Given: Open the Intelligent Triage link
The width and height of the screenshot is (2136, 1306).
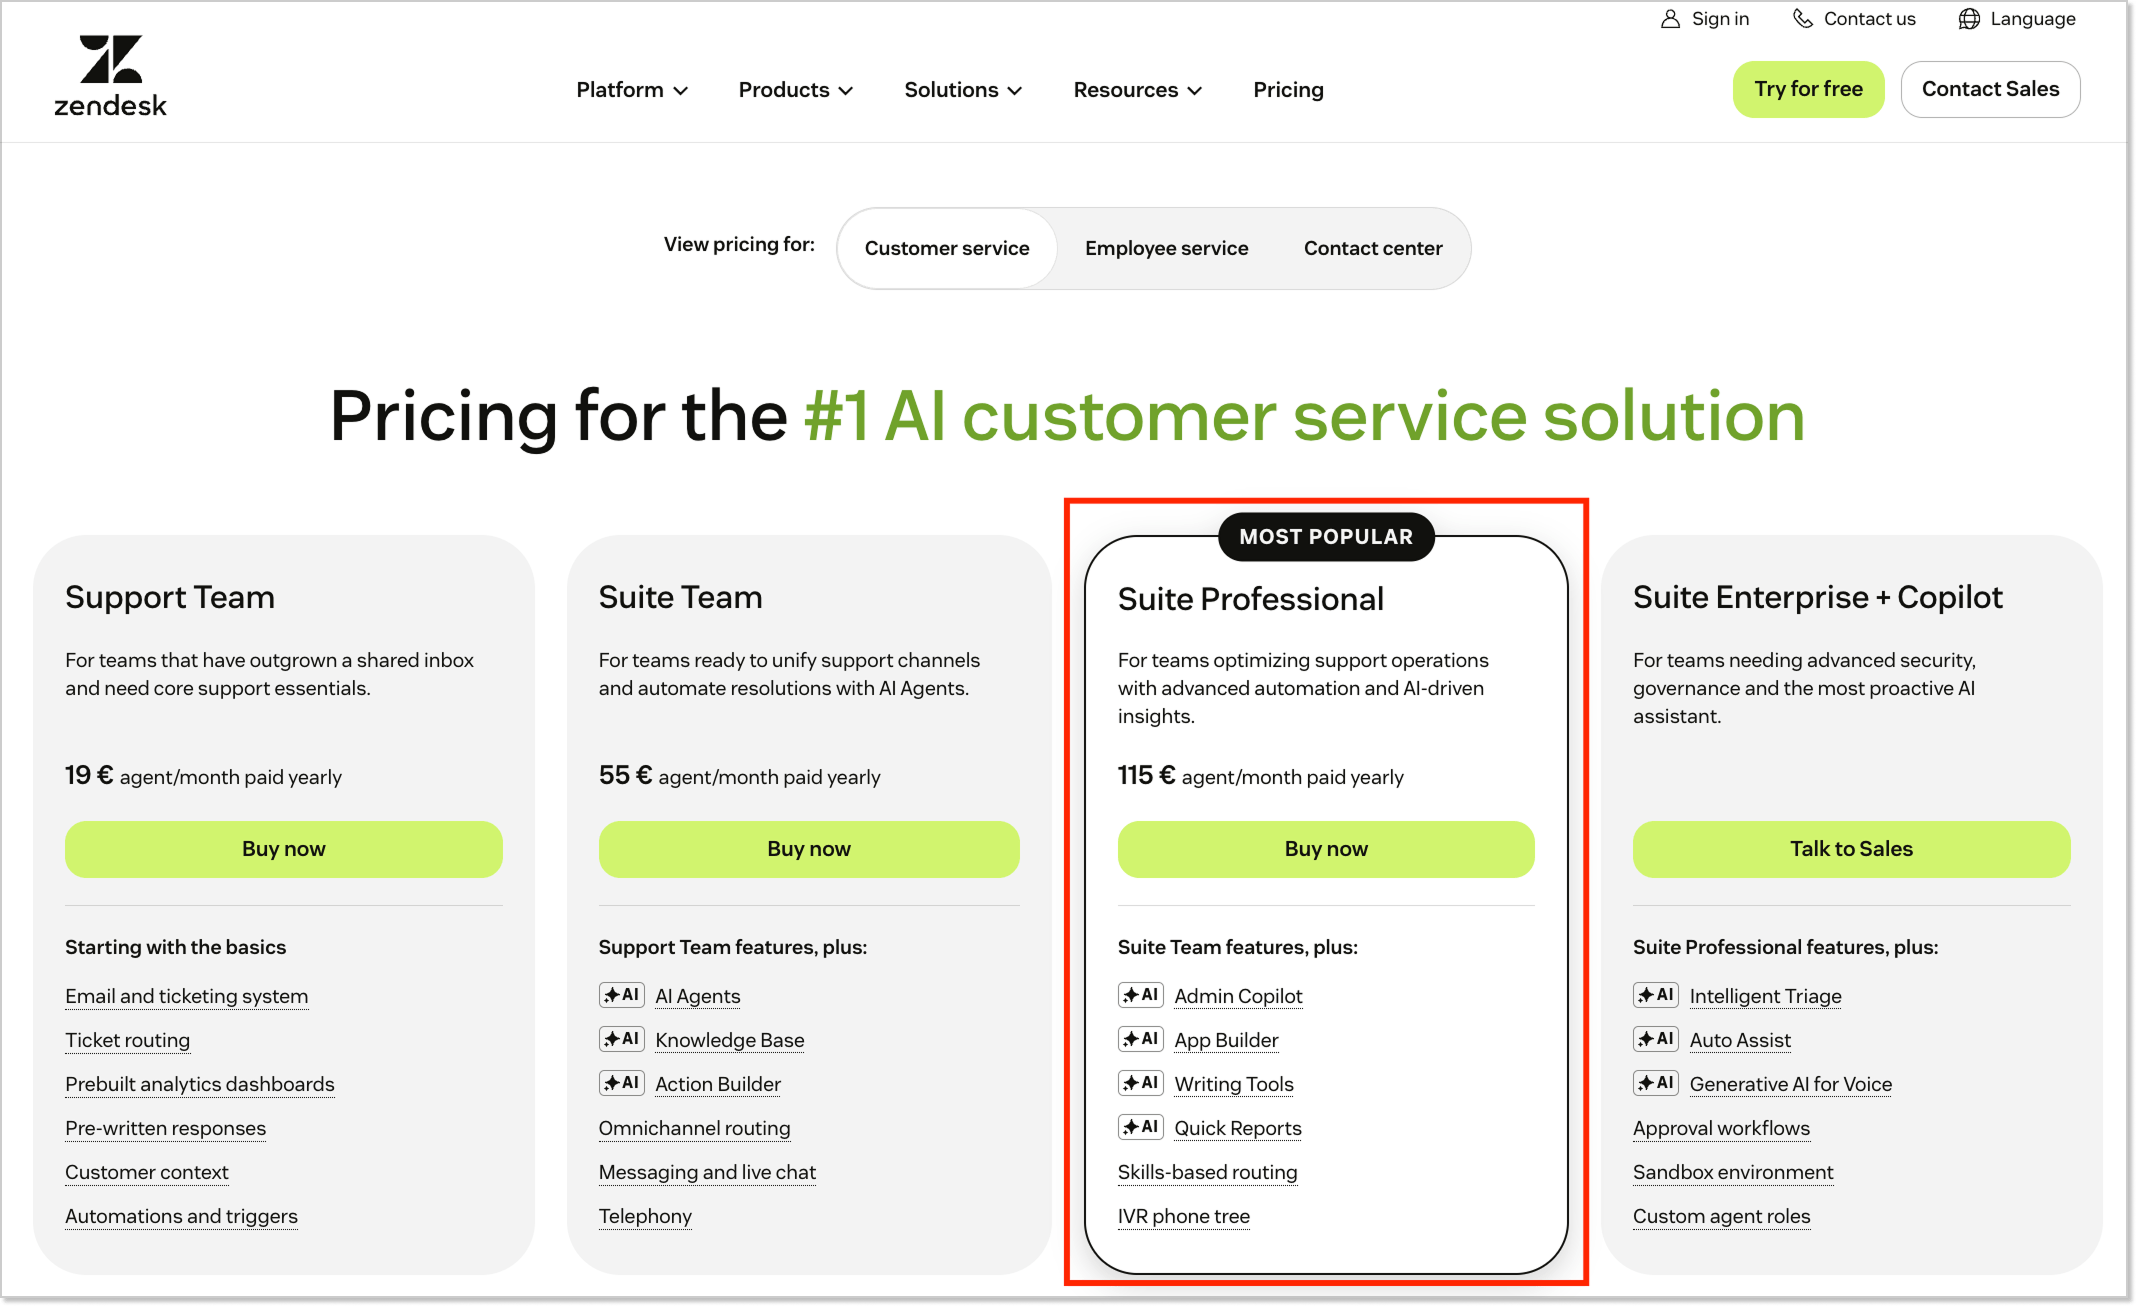Looking at the screenshot, I should (x=1765, y=996).
